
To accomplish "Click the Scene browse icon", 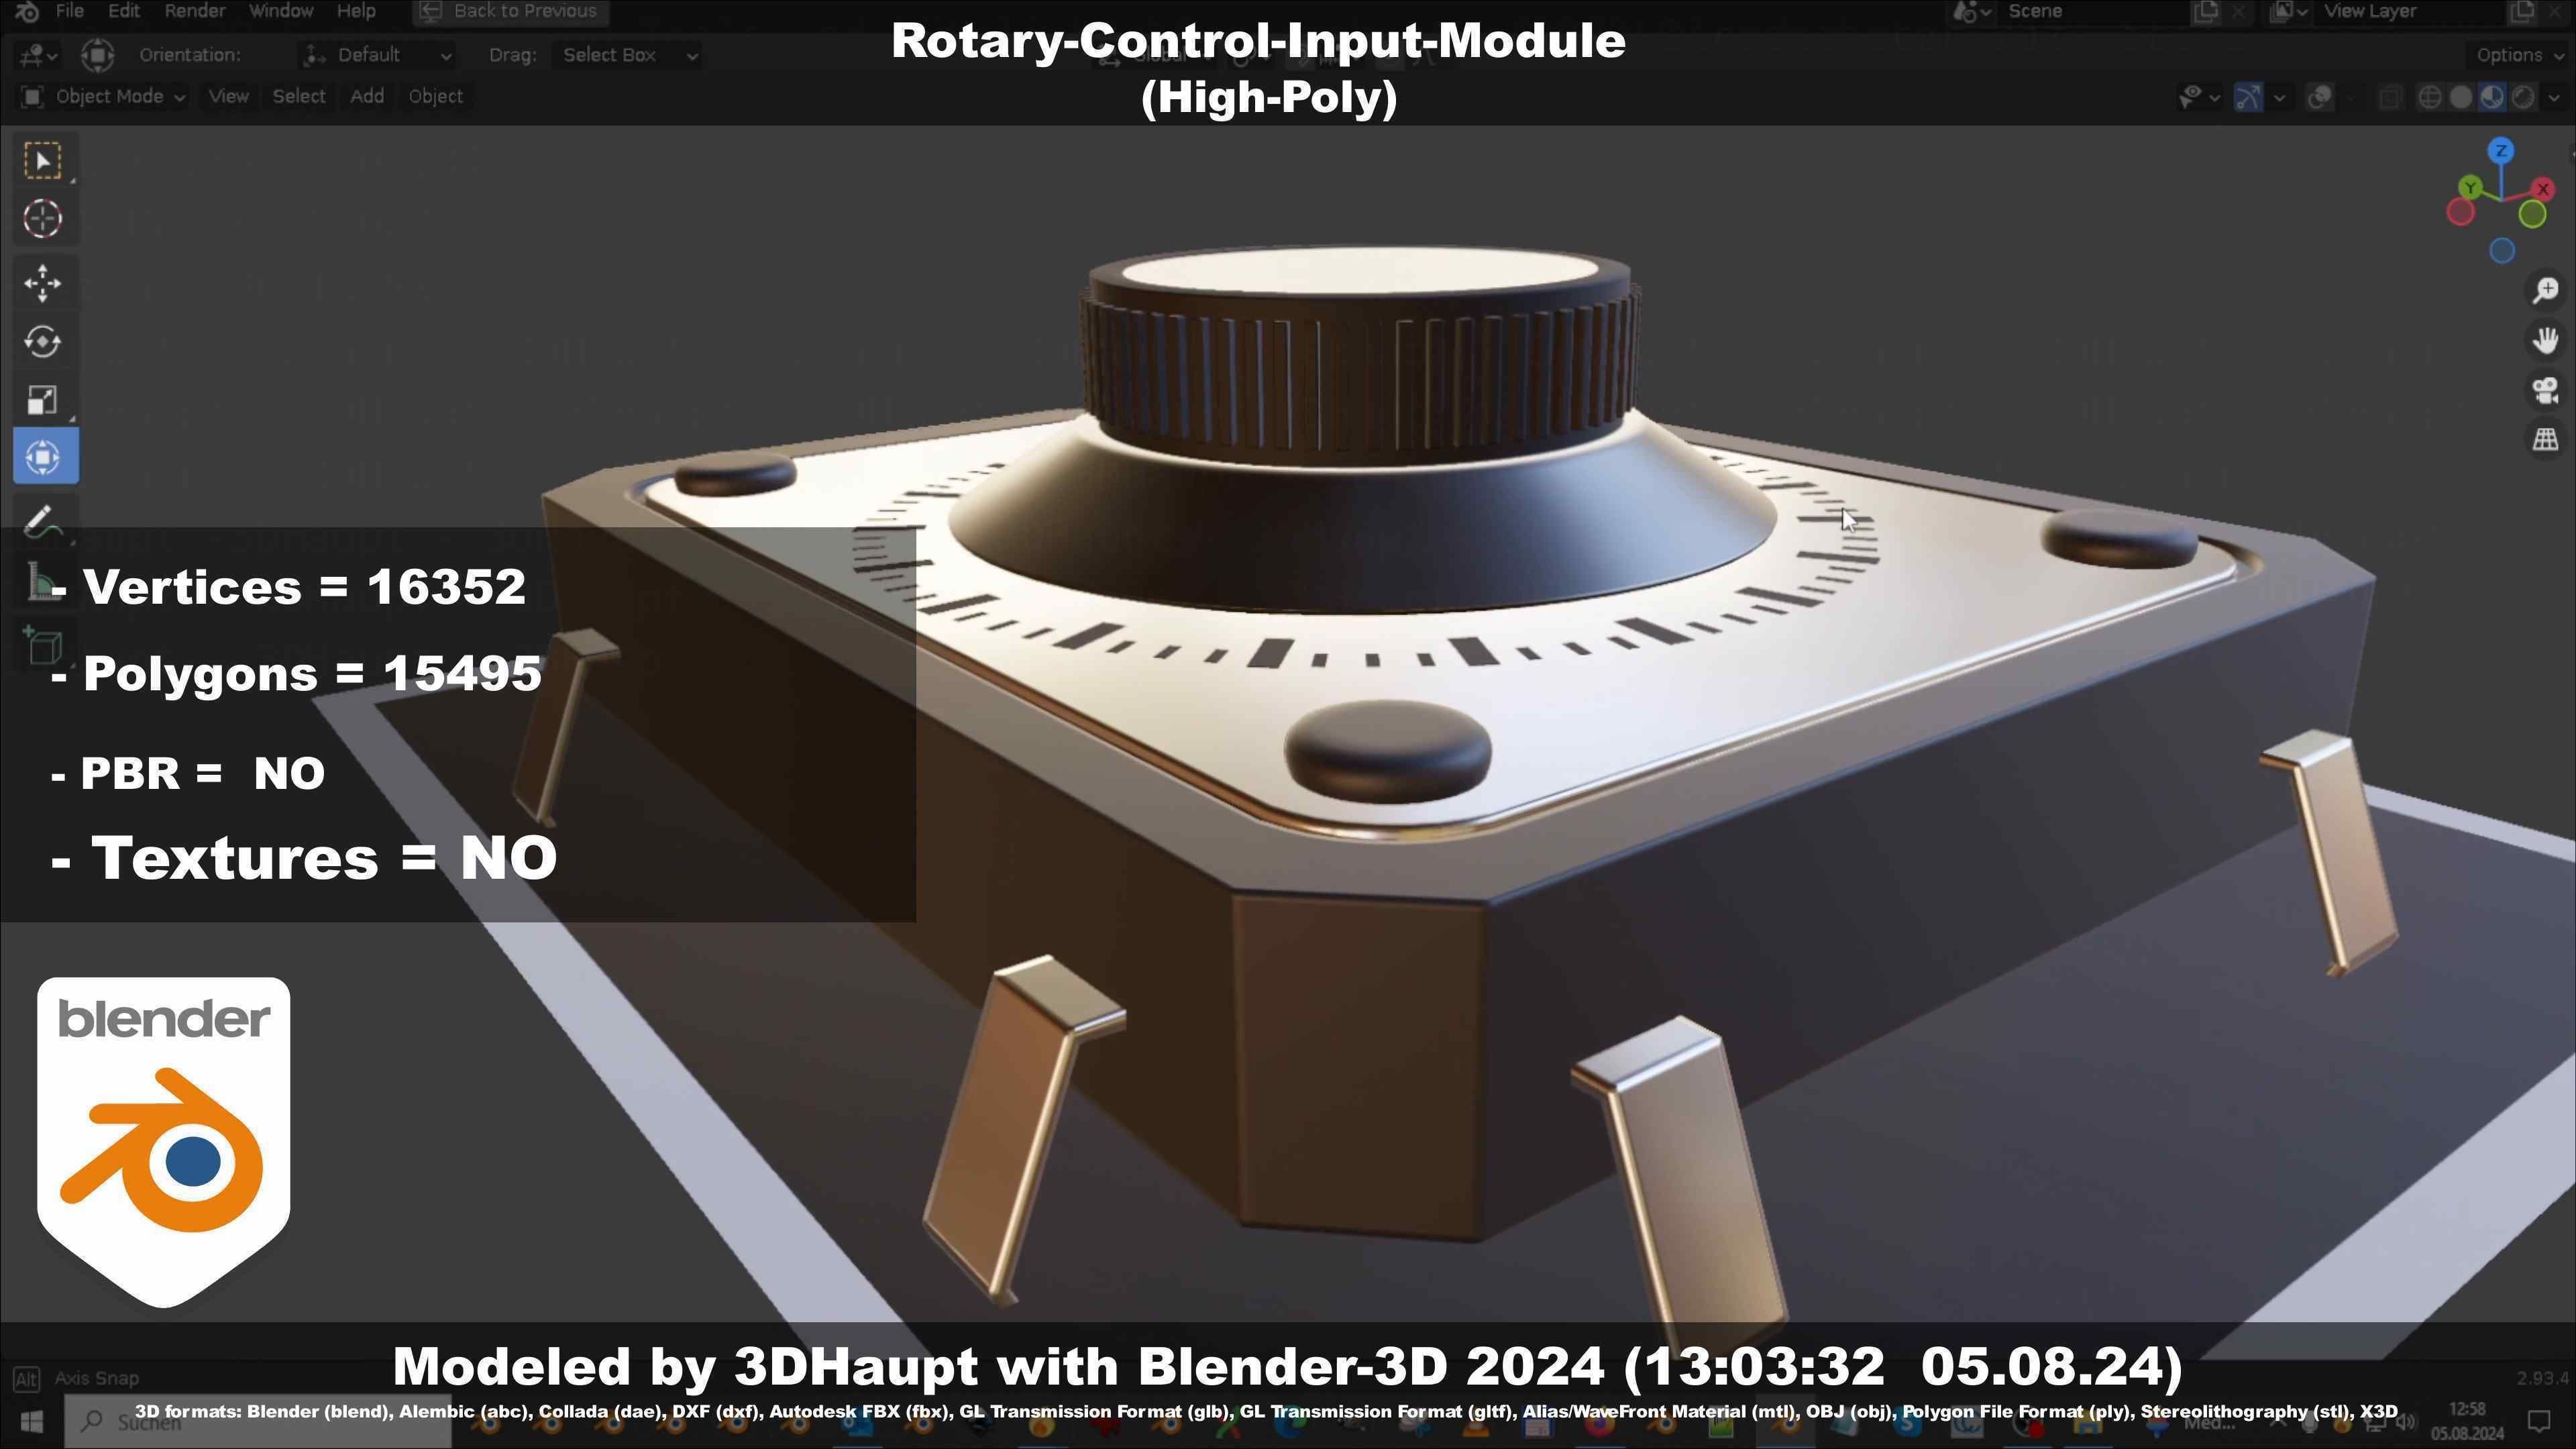I will point(1972,11).
